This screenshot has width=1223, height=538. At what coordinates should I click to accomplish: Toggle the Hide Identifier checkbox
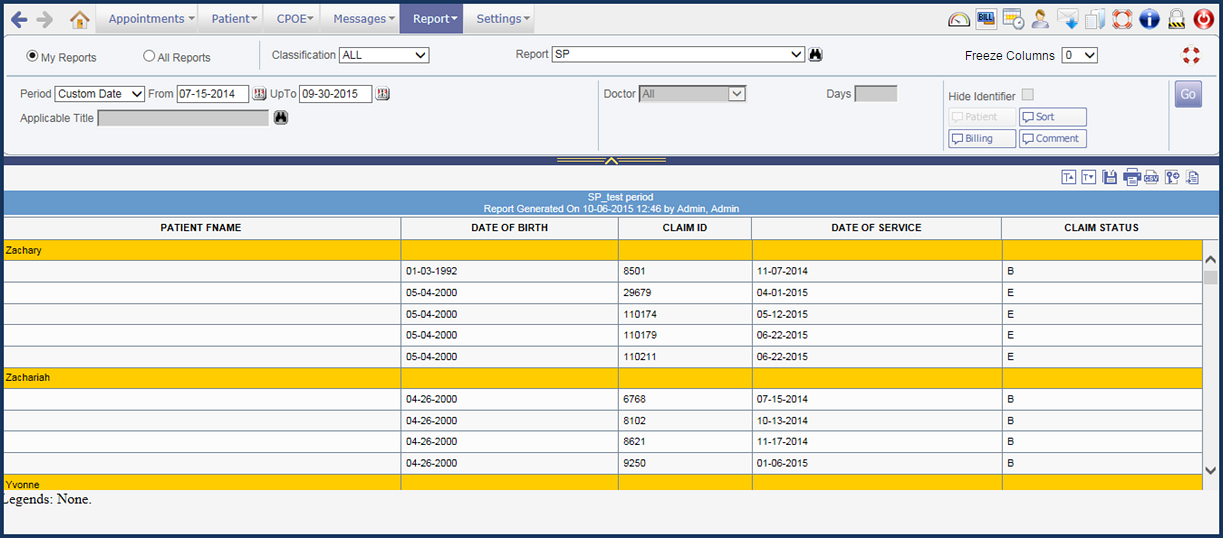pos(1027,95)
